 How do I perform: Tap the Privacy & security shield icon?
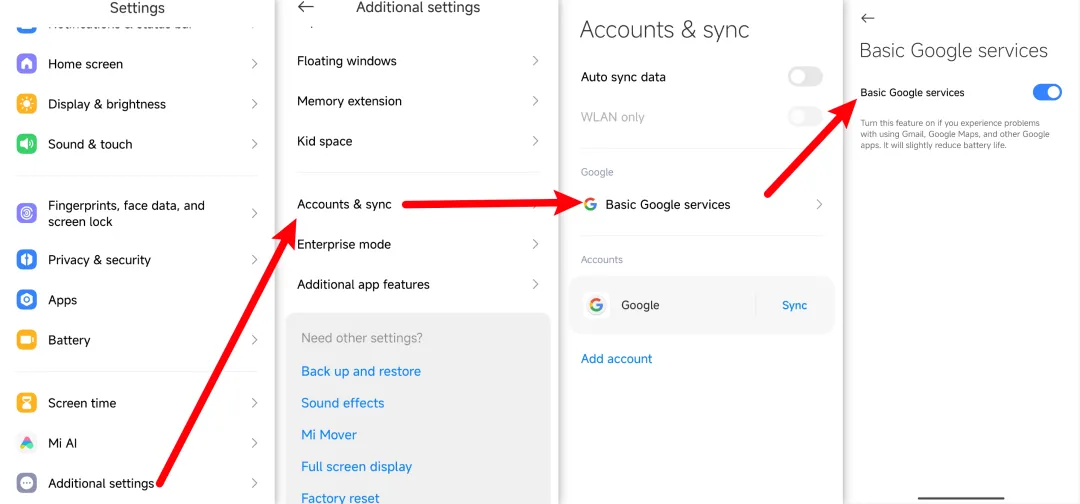pyautogui.click(x=27, y=260)
